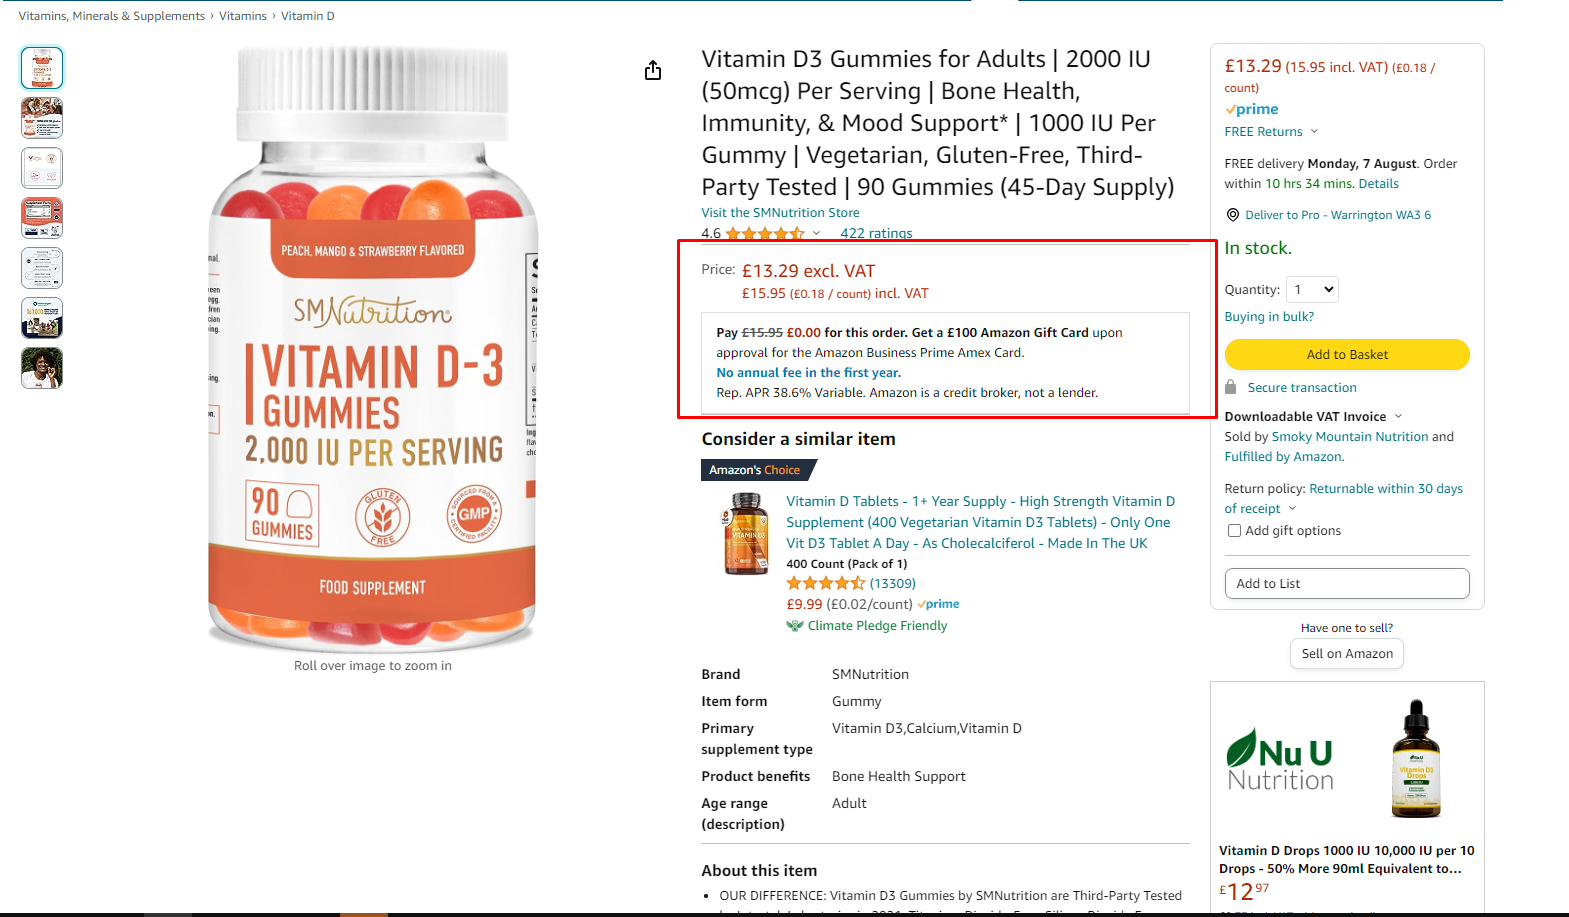Expand the Downloadable VAT Invoice dropdown
The height and width of the screenshot is (917, 1569).
1398,417
